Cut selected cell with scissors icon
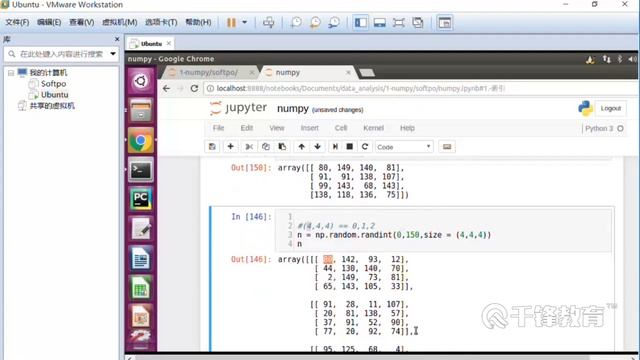Screen dimensions: 640x360 pos(249,147)
